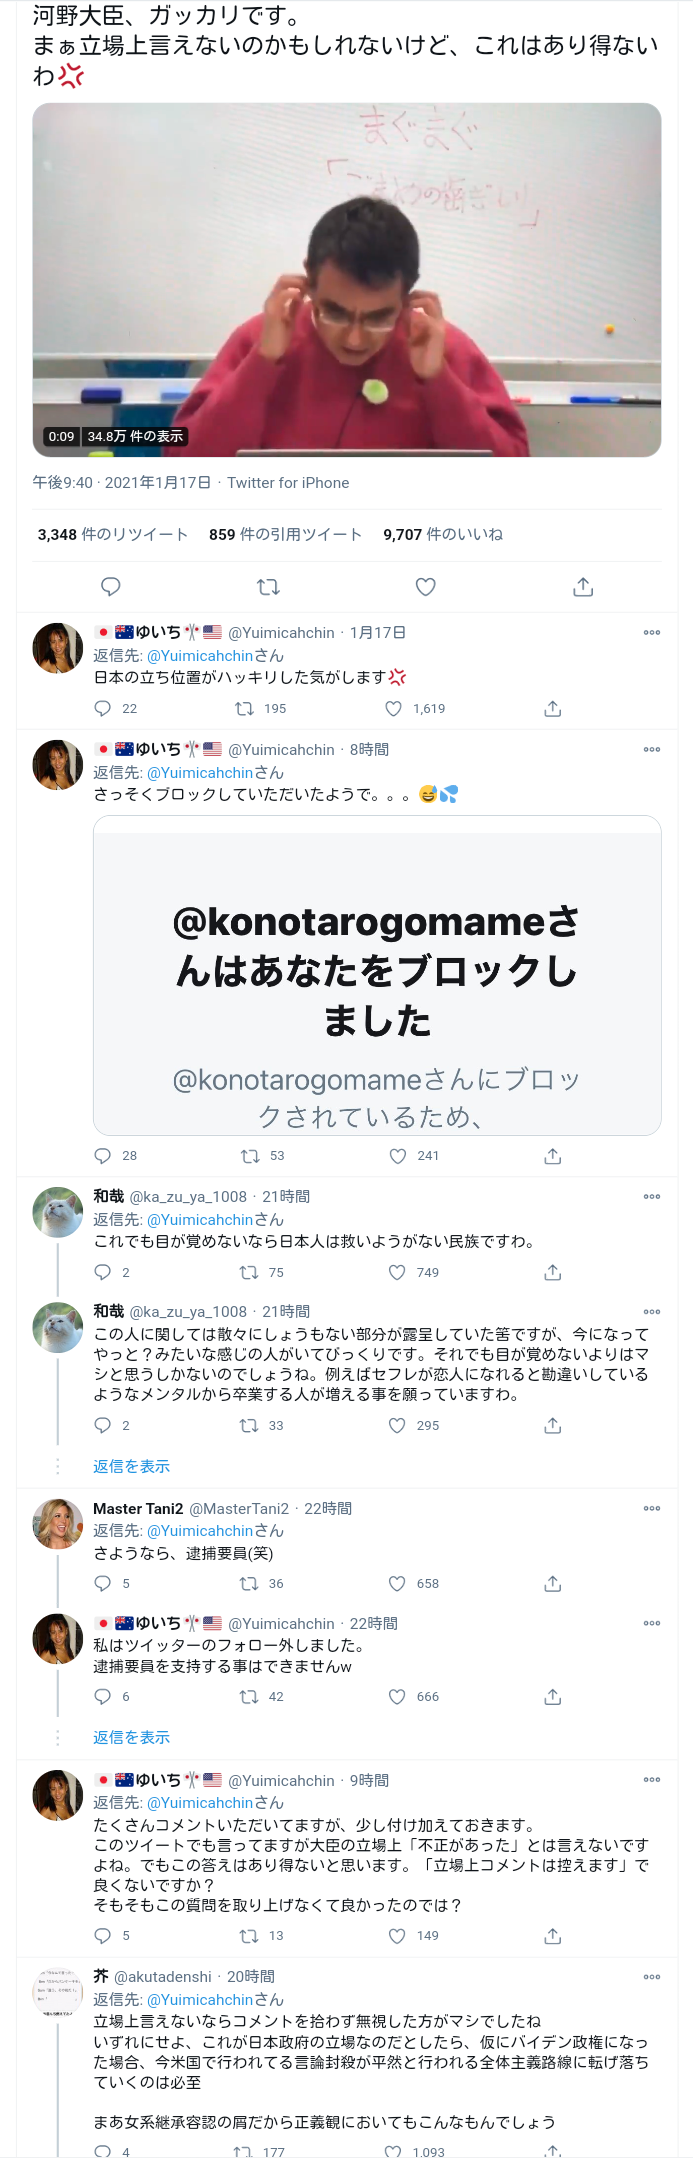Open more menu on 芥's reply
Viewport: 693px width, 2158px height.
click(x=652, y=1977)
